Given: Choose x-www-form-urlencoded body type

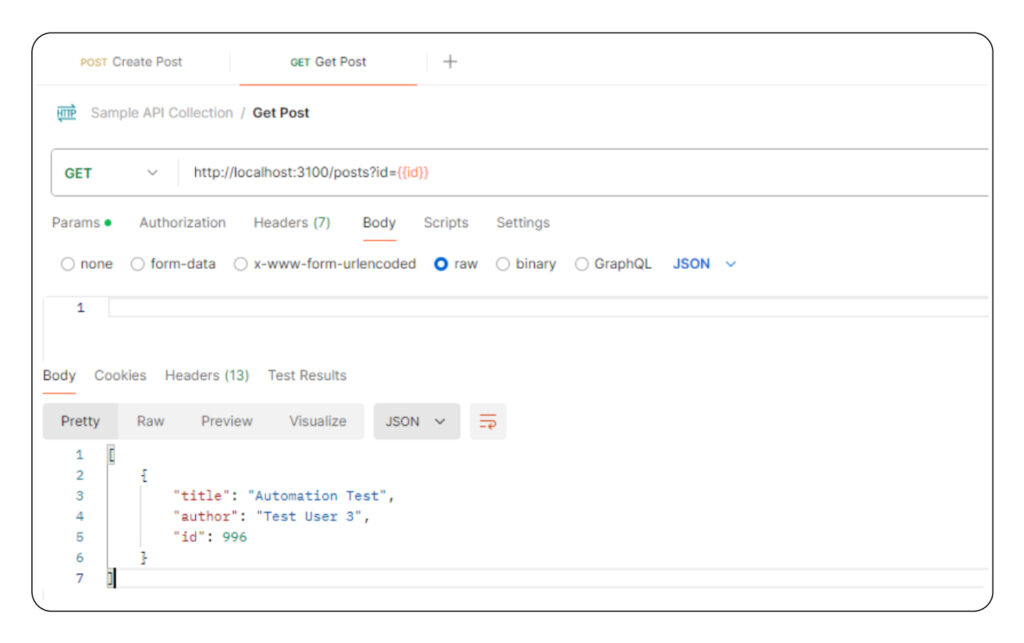Looking at the screenshot, I should 240,264.
